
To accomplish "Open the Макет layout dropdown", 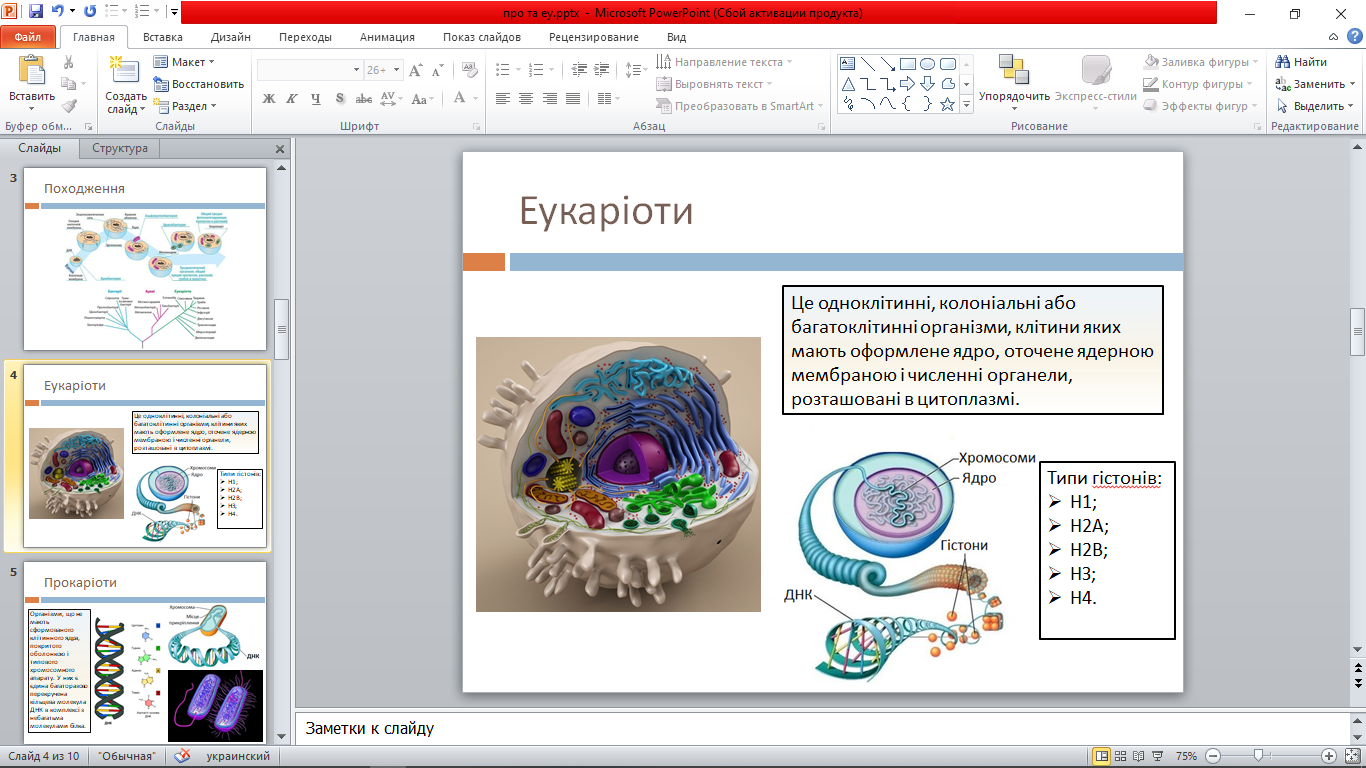I will click(x=185, y=62).
